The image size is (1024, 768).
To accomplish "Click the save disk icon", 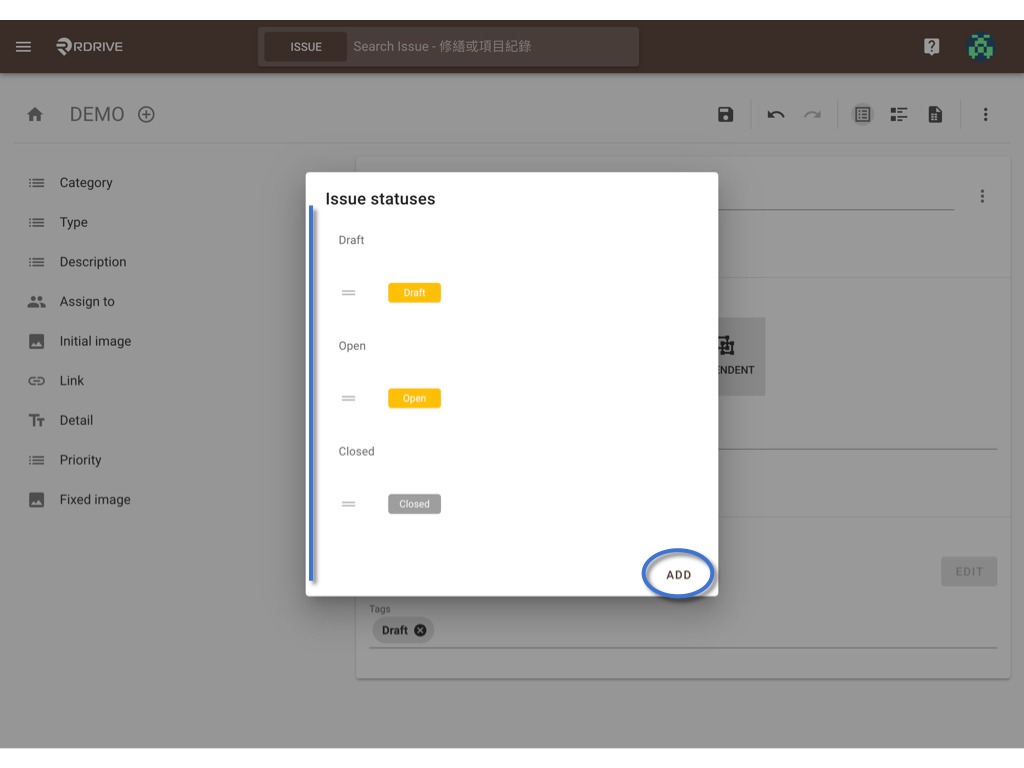I will point(726,115).
